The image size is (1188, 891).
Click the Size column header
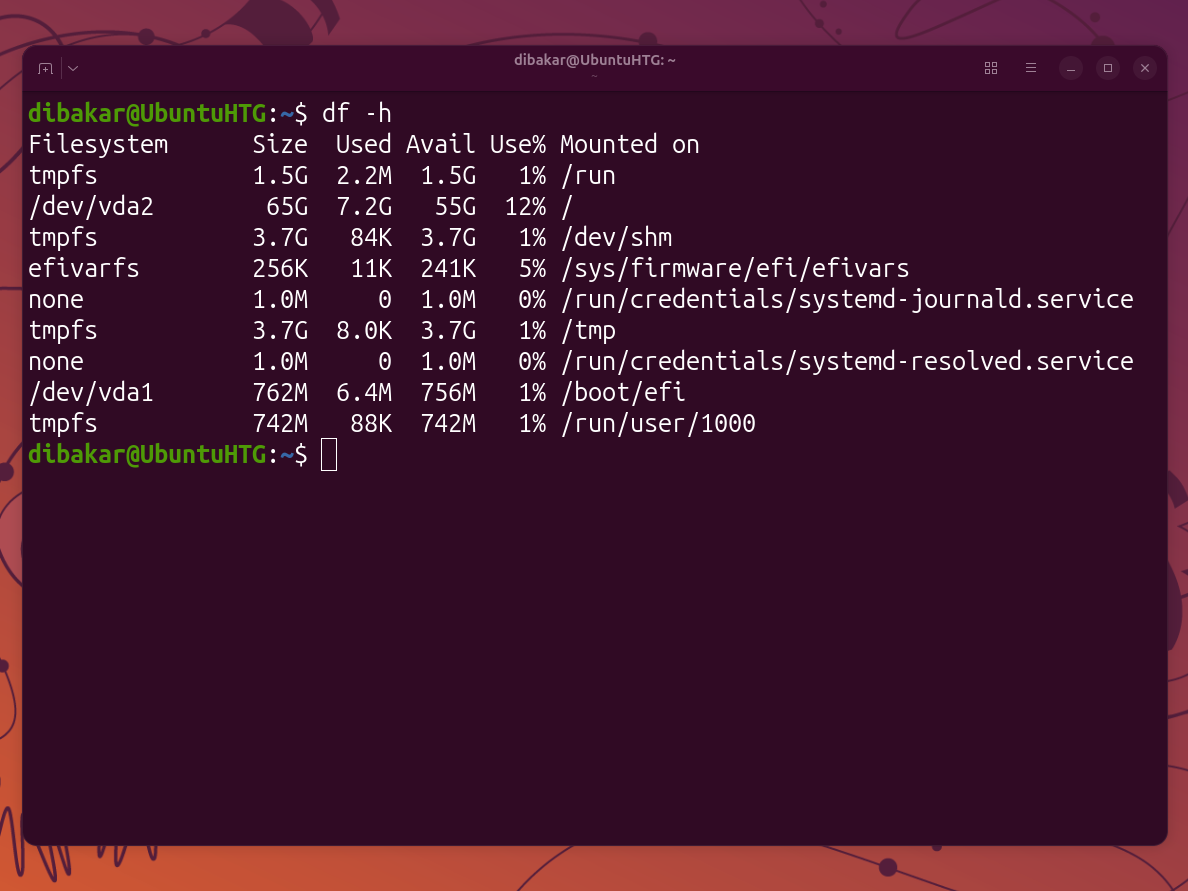point(280,145)
